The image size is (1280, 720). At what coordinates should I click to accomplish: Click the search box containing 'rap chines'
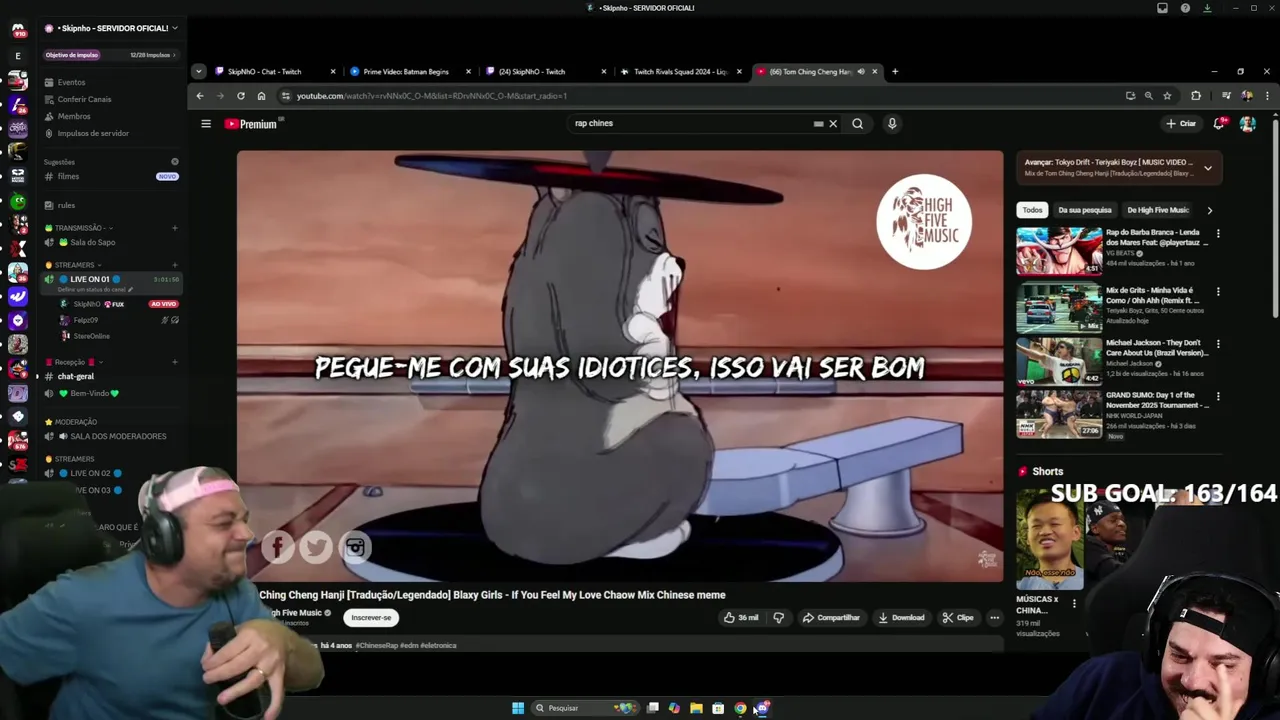[x=690, y=124]
